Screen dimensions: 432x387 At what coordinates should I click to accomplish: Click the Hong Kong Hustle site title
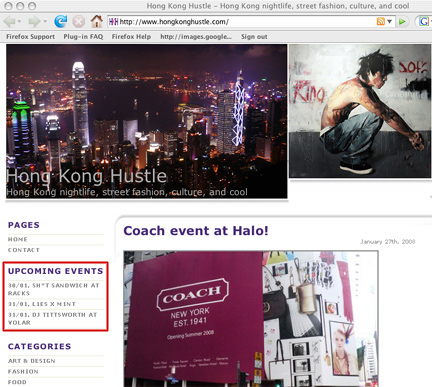86,176
